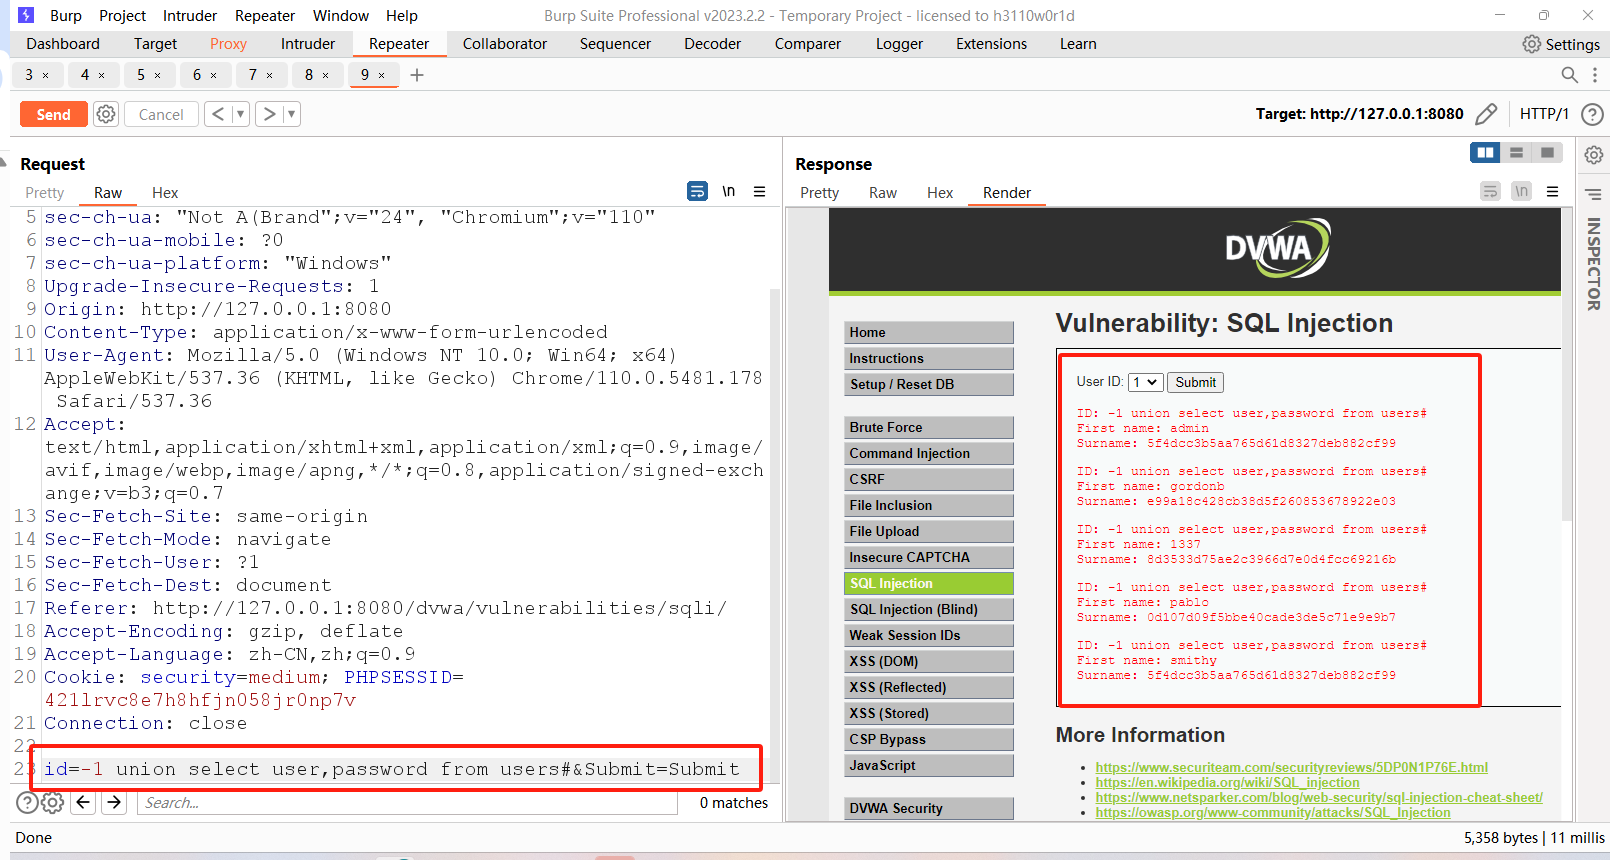
Task: Open help icon next to HTTP/1
Action: click(1592, 114)
